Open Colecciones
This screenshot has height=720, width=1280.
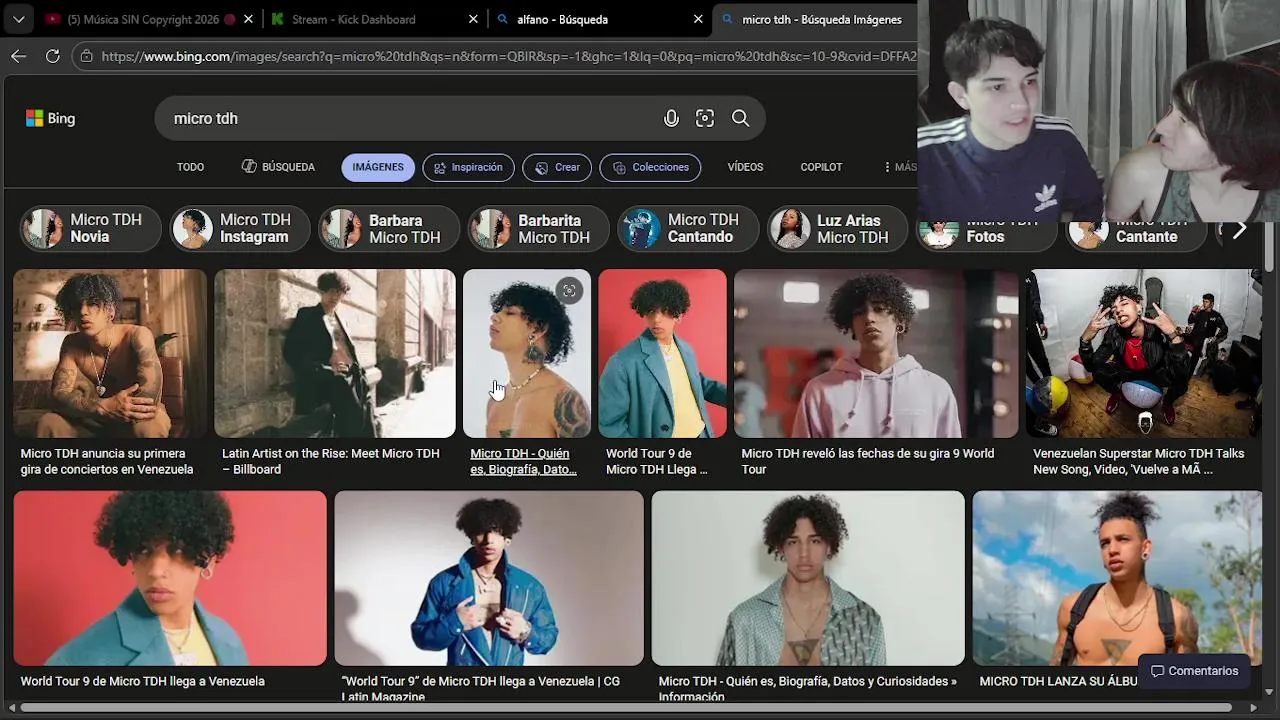pos(650,167)
